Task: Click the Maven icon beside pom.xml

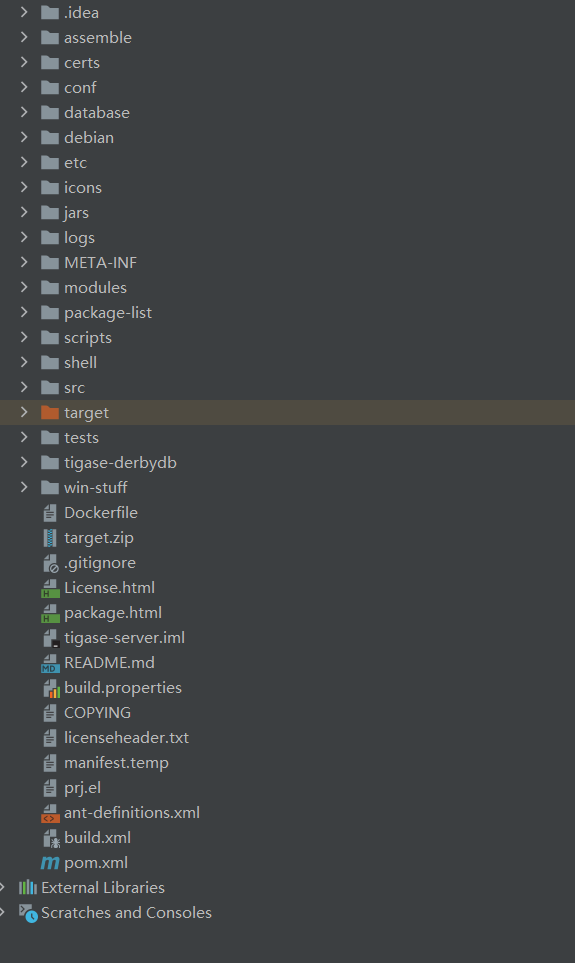Action: click(50, 863)
